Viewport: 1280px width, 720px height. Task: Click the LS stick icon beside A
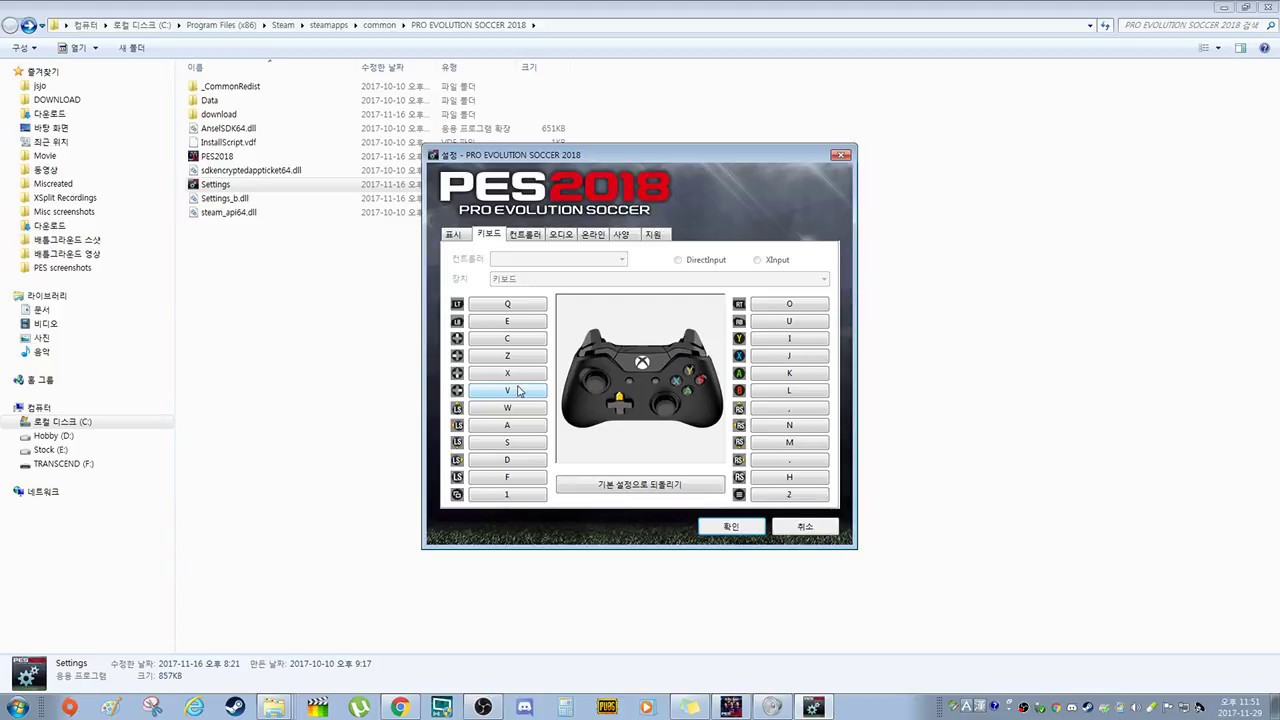click(x=457, y=425)
